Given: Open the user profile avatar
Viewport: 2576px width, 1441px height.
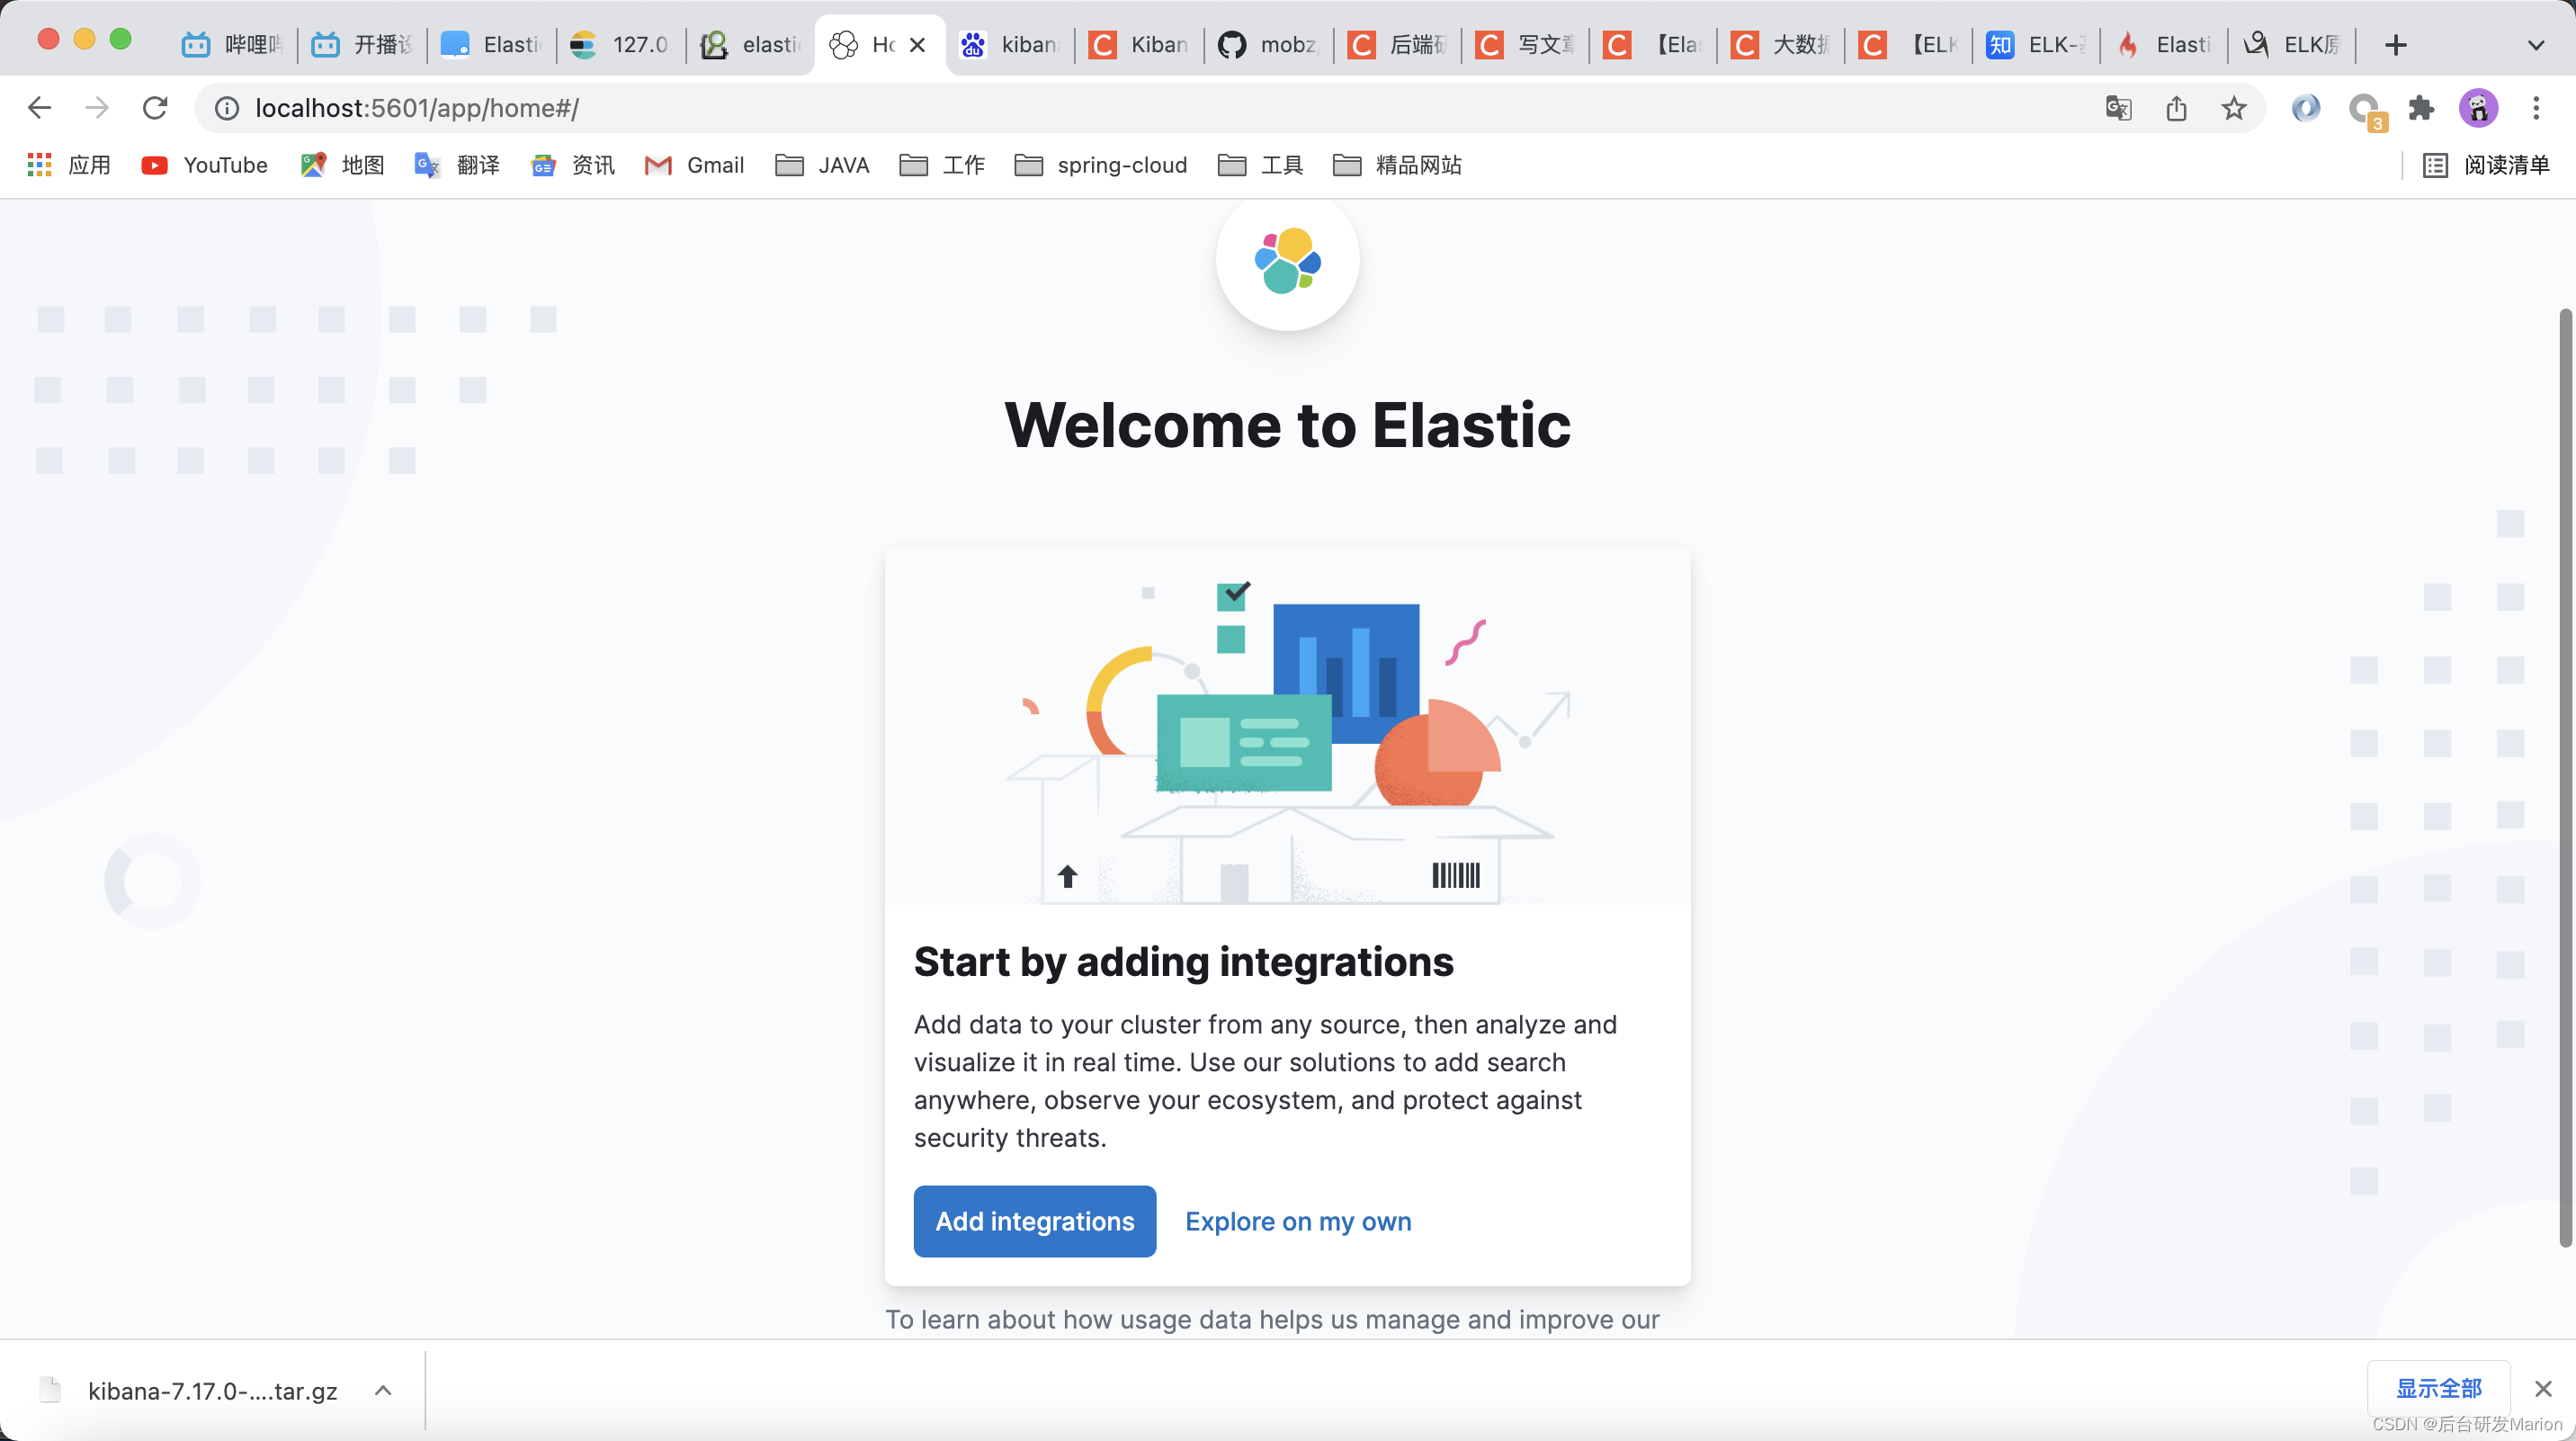Looking at the screenshot, I should pyautogui.click(x=2478, y=108).
